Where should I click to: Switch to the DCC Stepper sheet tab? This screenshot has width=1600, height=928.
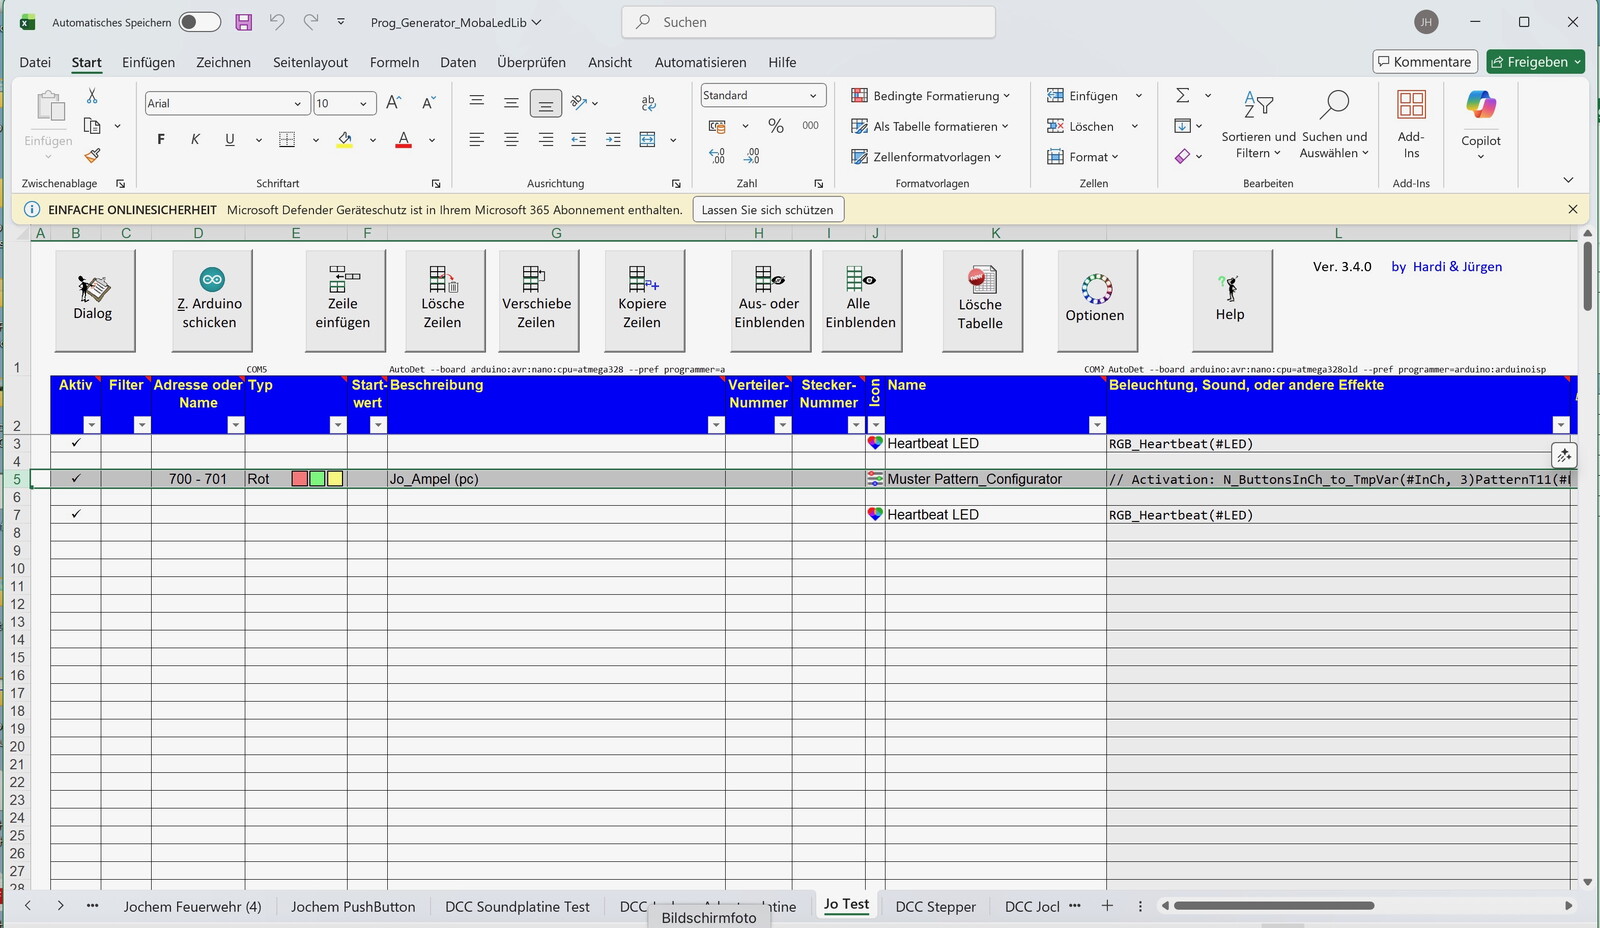tap(935, 906)
